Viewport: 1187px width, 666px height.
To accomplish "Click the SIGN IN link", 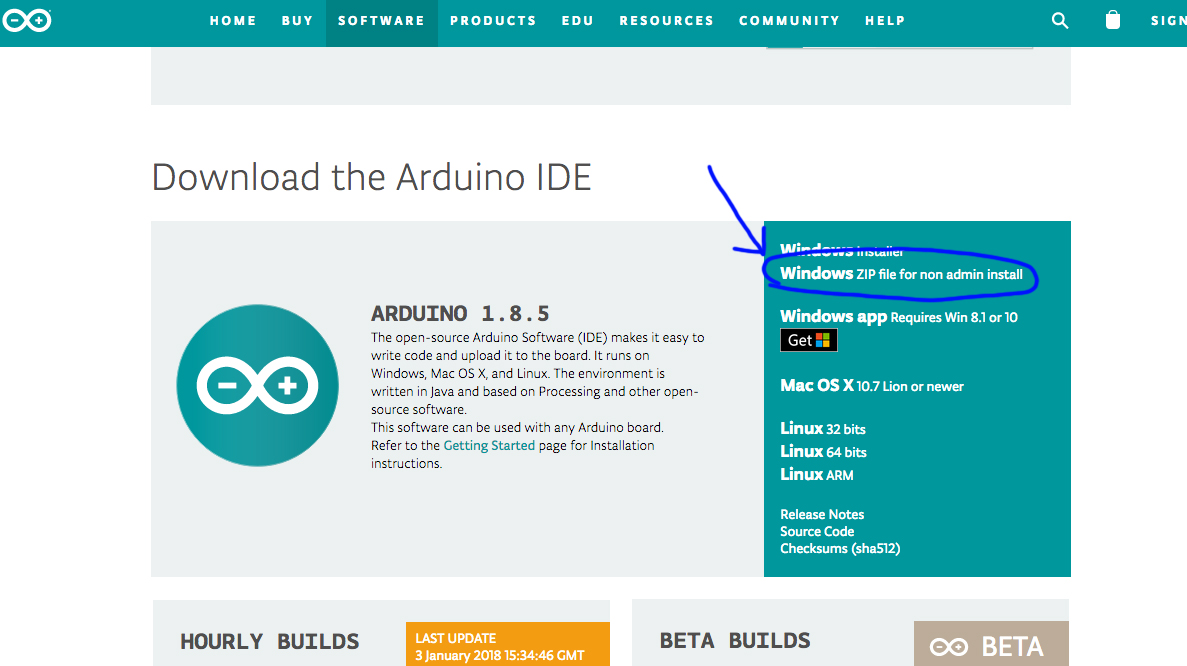I will pyautogui.click(x=1168, y=20).
